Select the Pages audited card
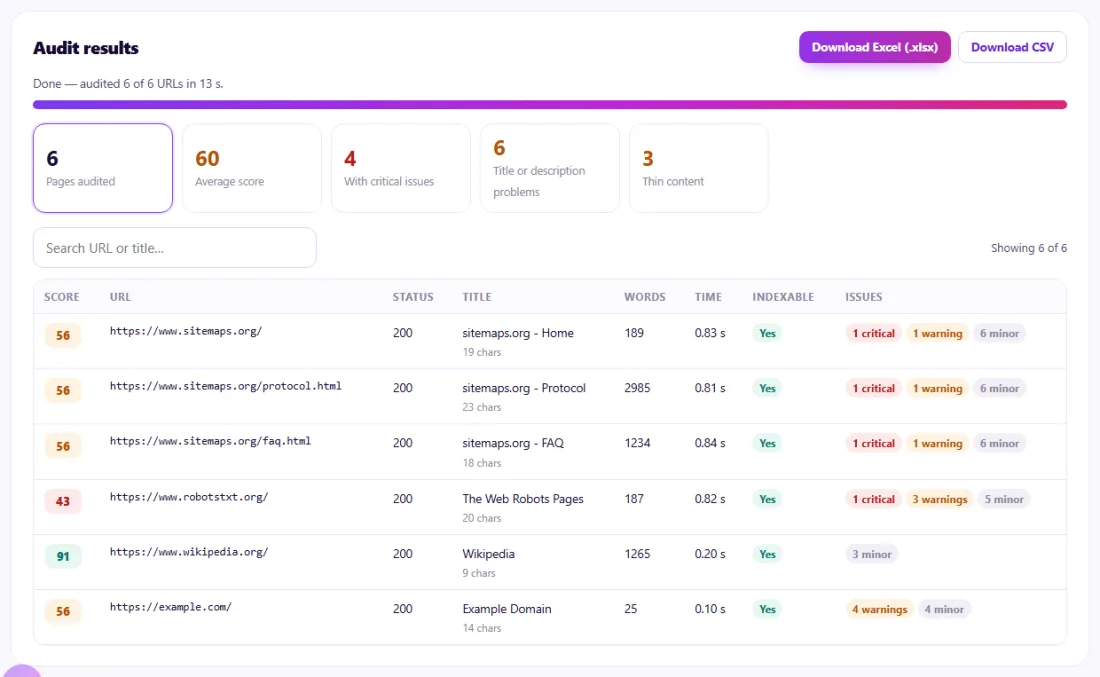The width and height of the screenshot is (1100, 677). click(x=102, y=168)
